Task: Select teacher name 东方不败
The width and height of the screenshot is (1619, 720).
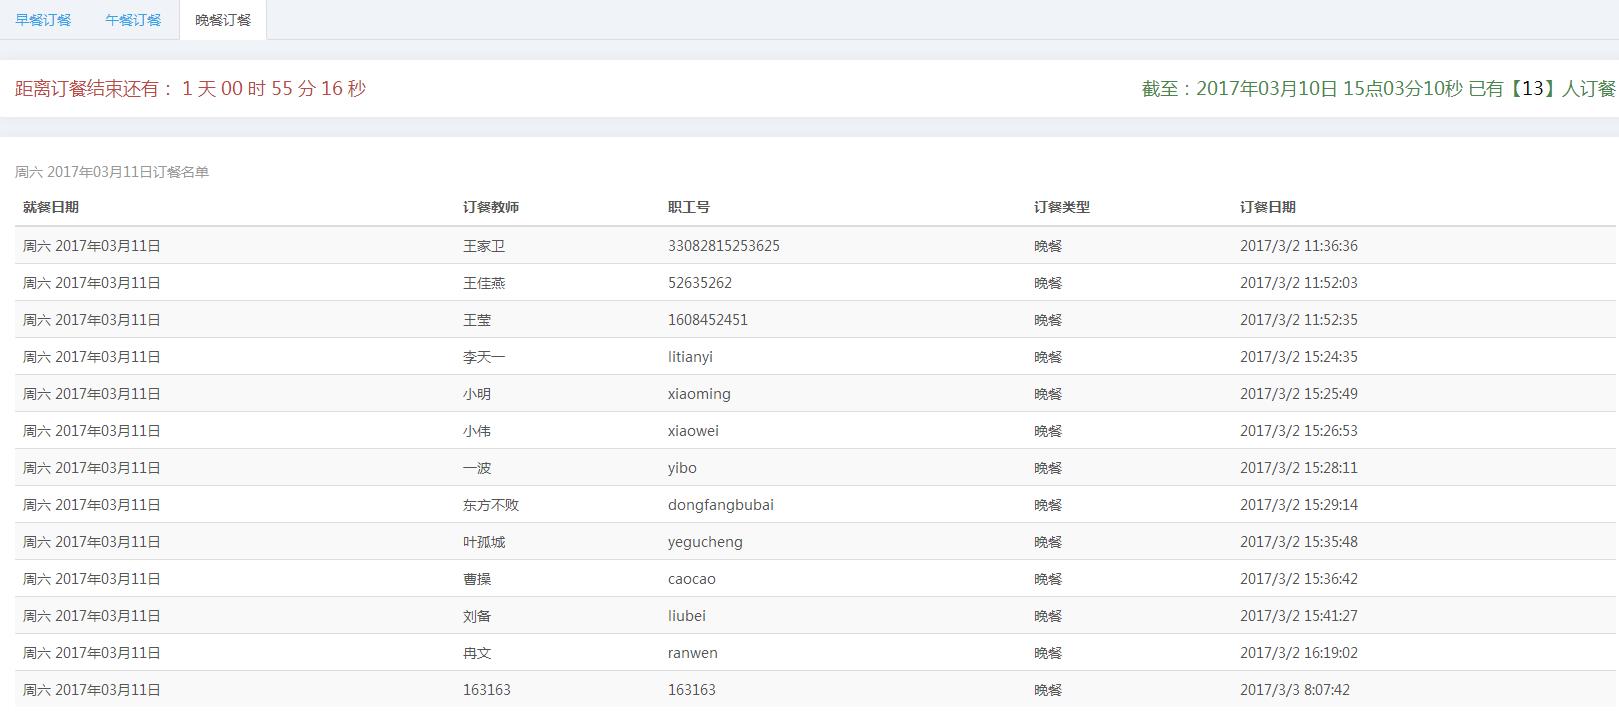Action: (x=491, y=505)
